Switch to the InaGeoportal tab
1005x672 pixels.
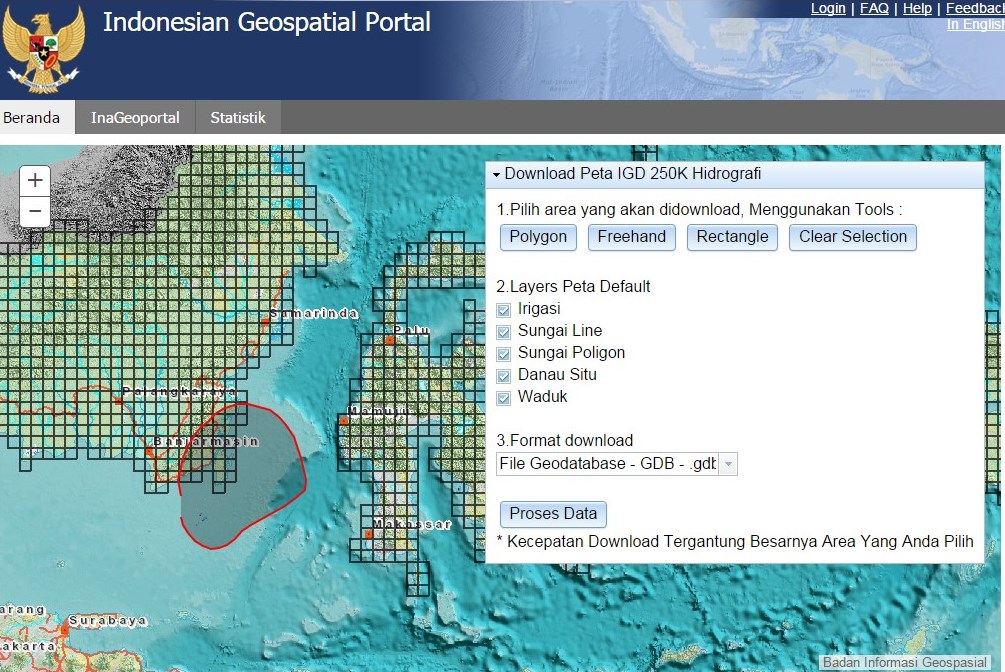point(135,117)
